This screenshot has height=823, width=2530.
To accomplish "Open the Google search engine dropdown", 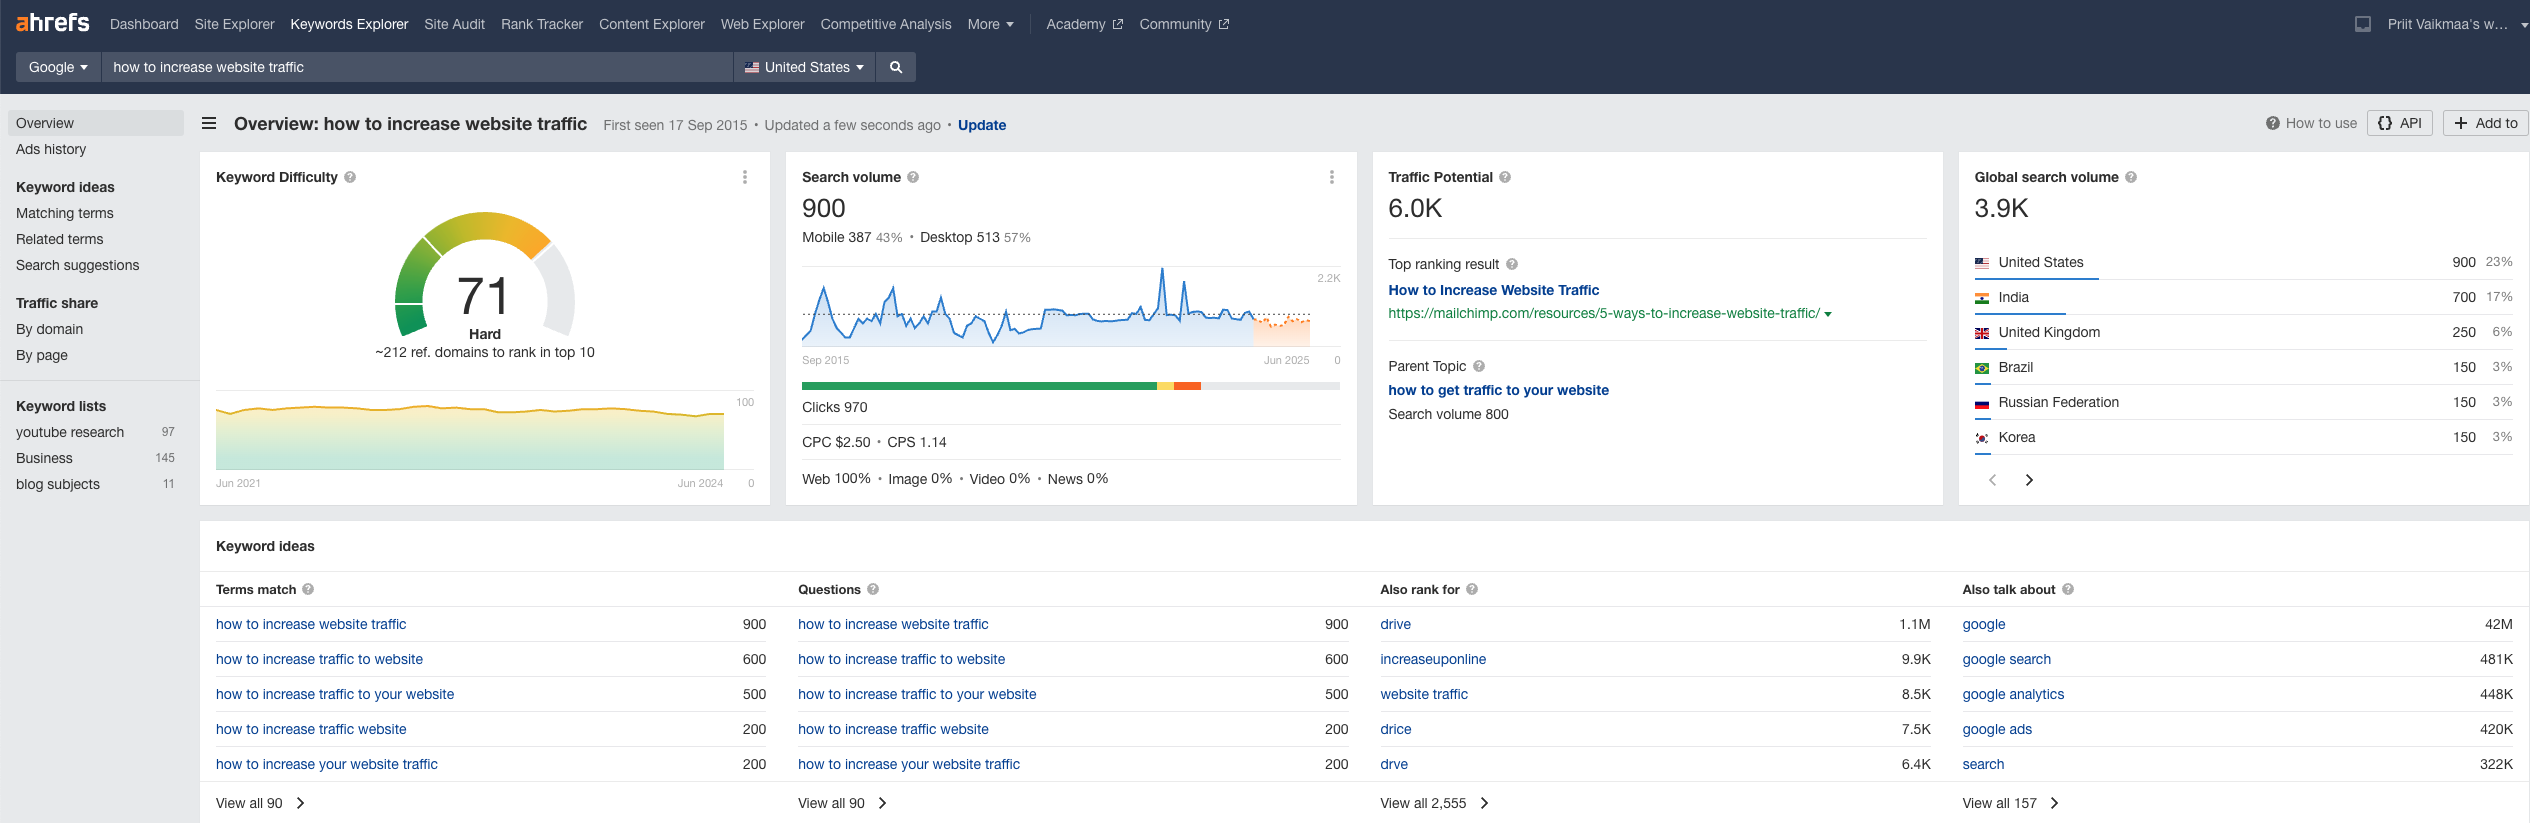I will 58,67.
